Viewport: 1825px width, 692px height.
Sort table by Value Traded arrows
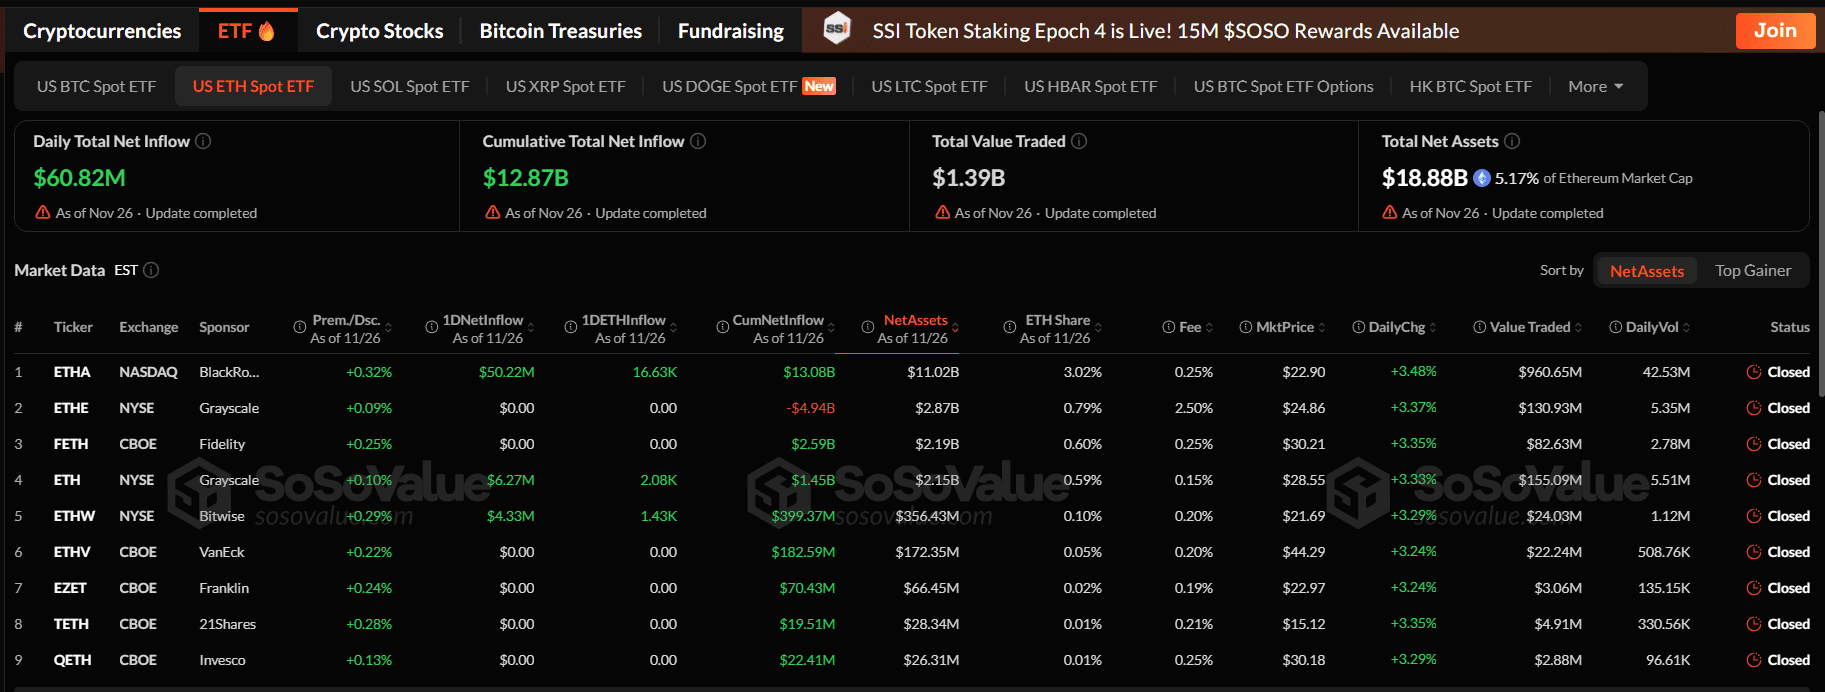(1579, 327)
